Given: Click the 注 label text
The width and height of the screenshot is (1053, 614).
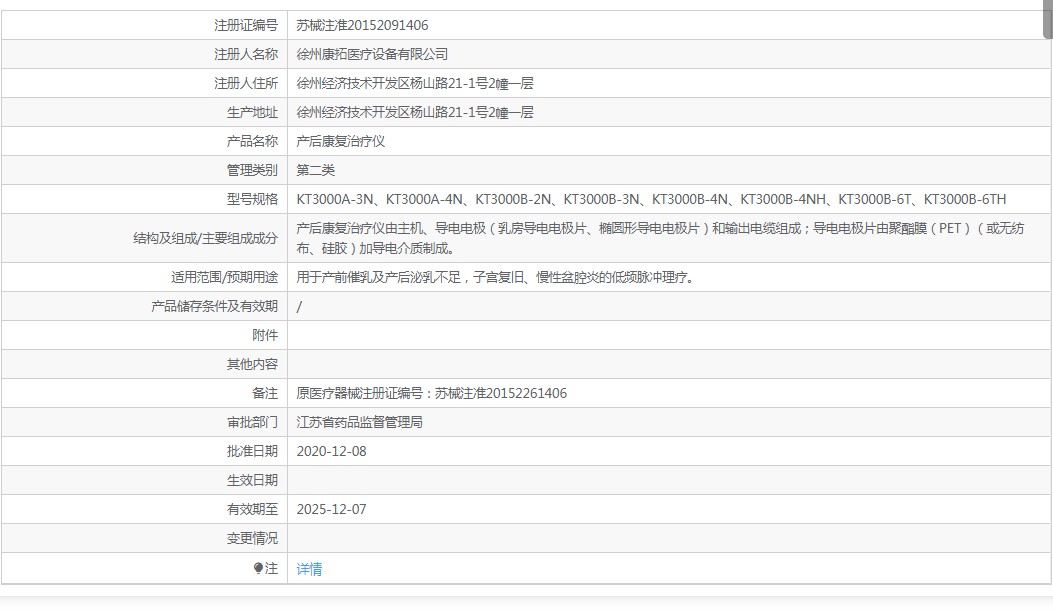Looking at the screenshot, I should coord(271,568).
